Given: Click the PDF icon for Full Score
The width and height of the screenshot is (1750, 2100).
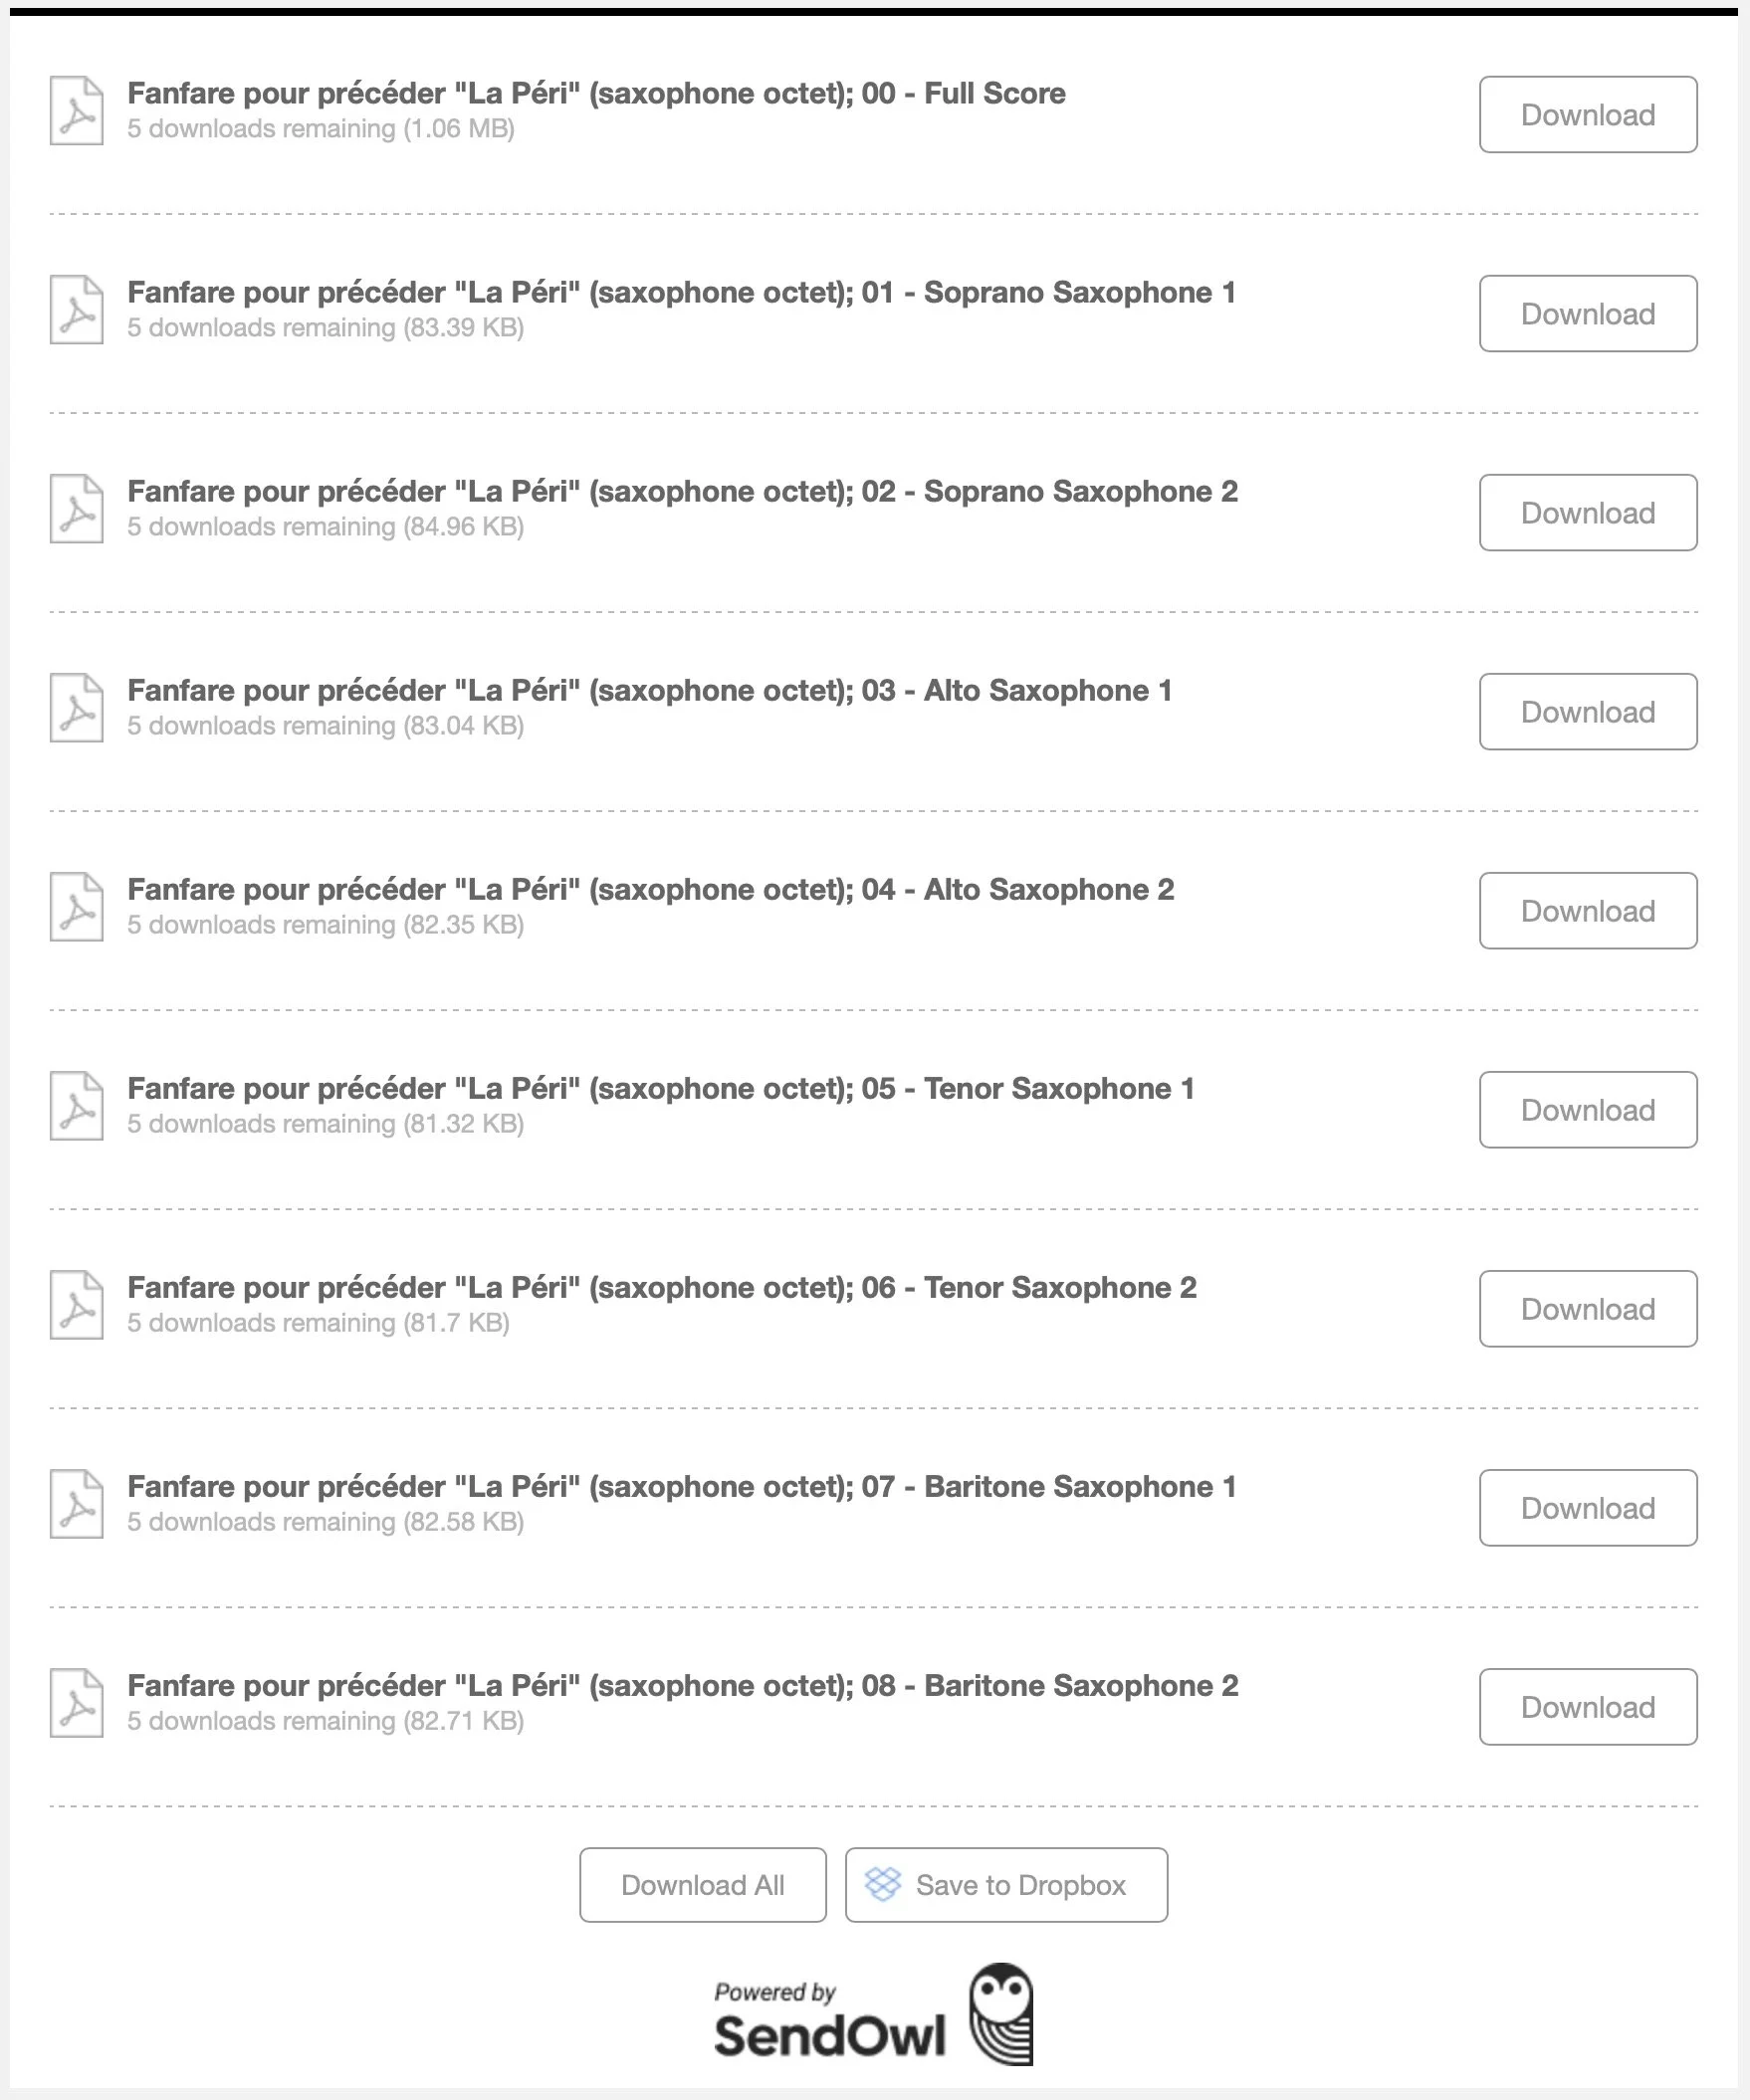Looking at the screenshot, I should [x=77, y=111].
